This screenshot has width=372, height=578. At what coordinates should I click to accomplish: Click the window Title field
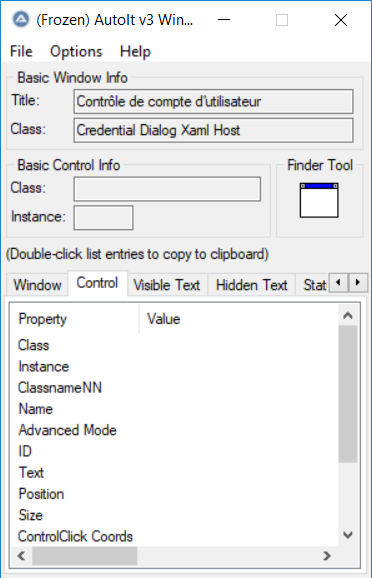(213, 101)
